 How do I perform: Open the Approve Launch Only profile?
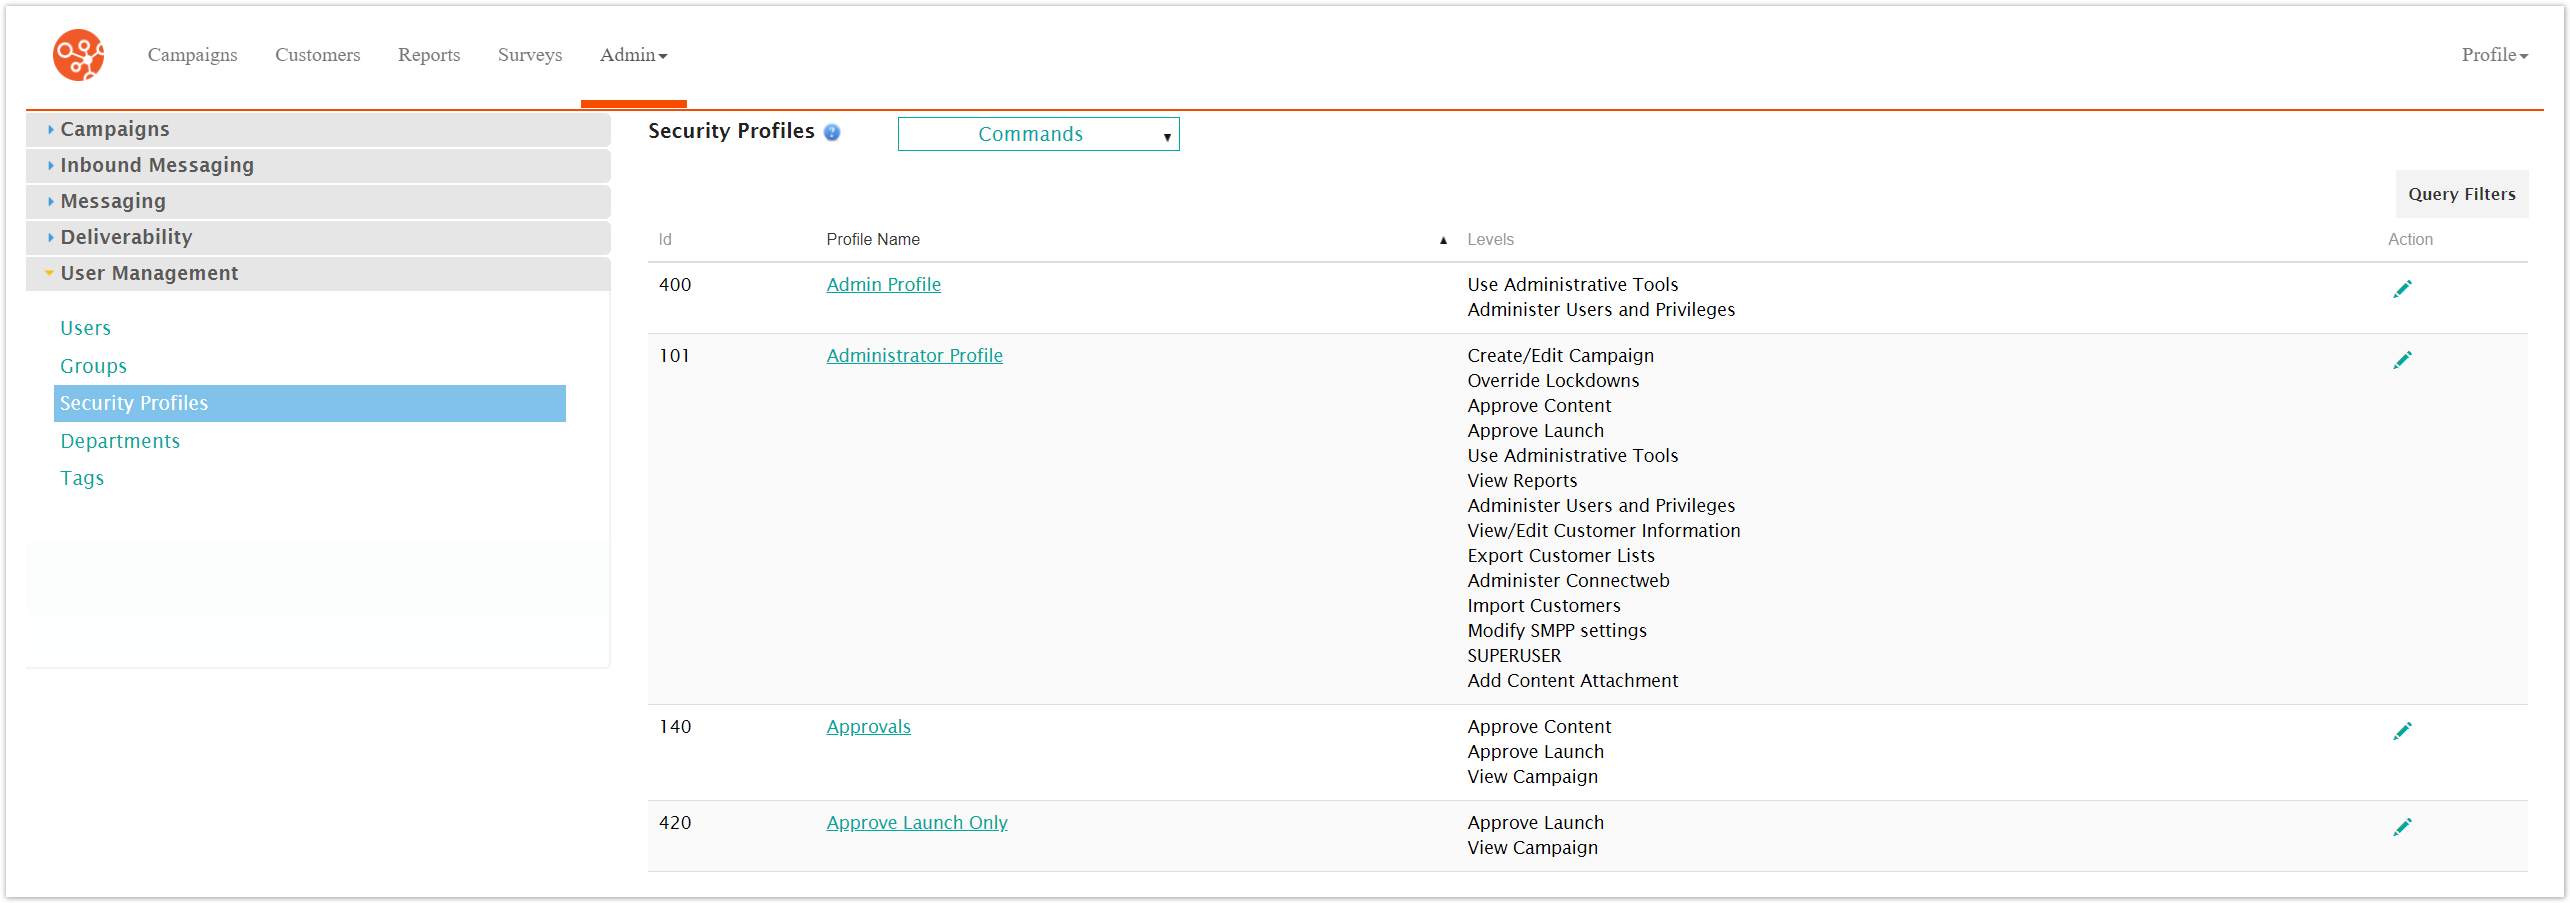point(916,822)
